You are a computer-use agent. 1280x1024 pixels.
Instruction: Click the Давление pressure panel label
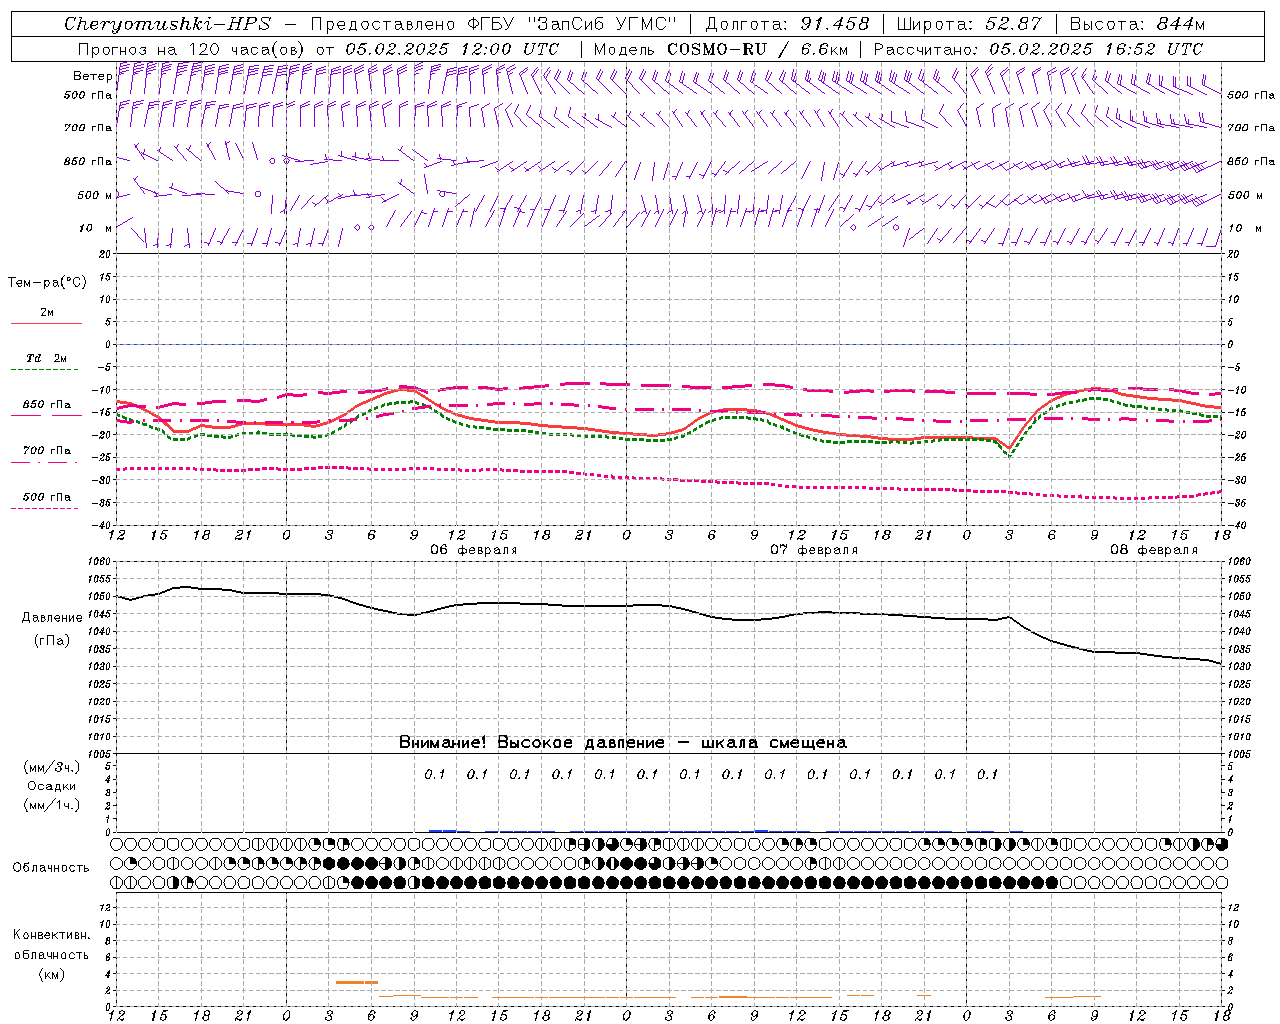52,618
